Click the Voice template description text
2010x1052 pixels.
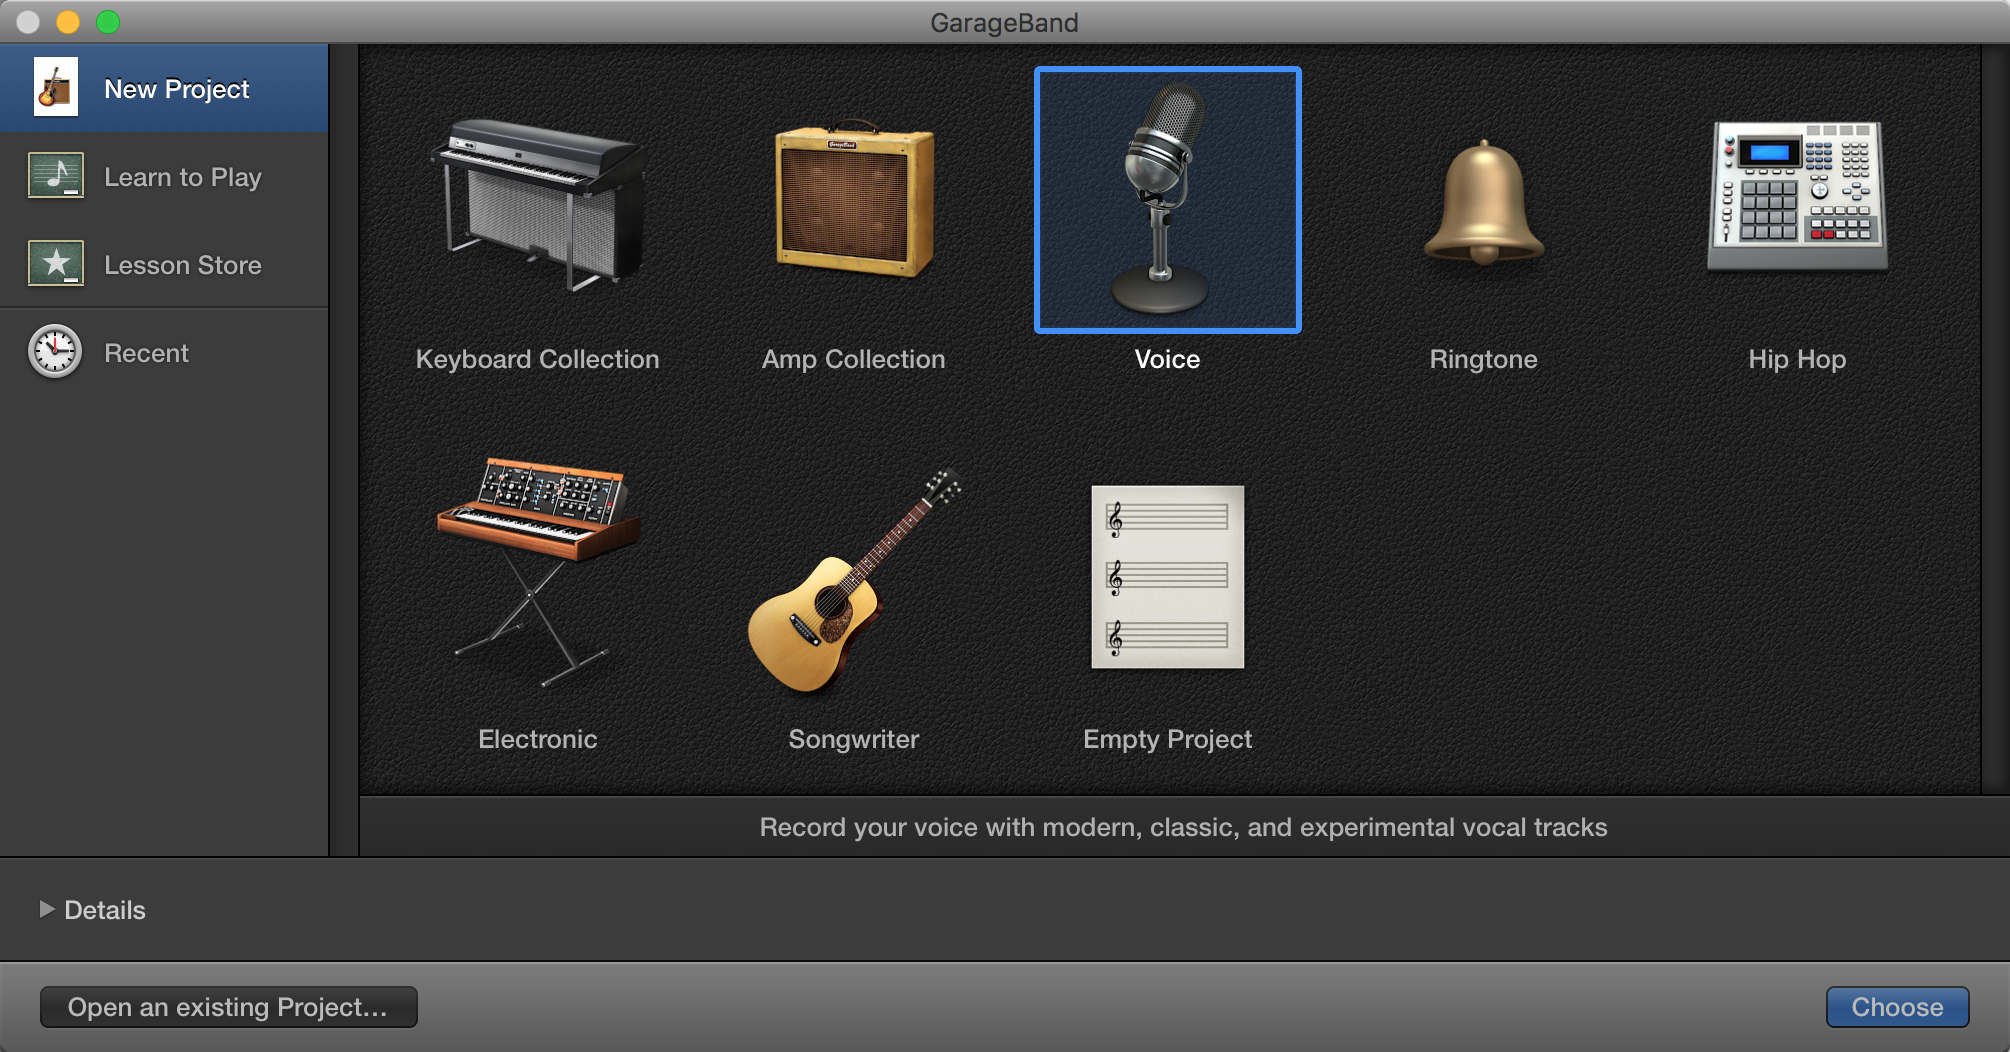tap(1183, 827)
